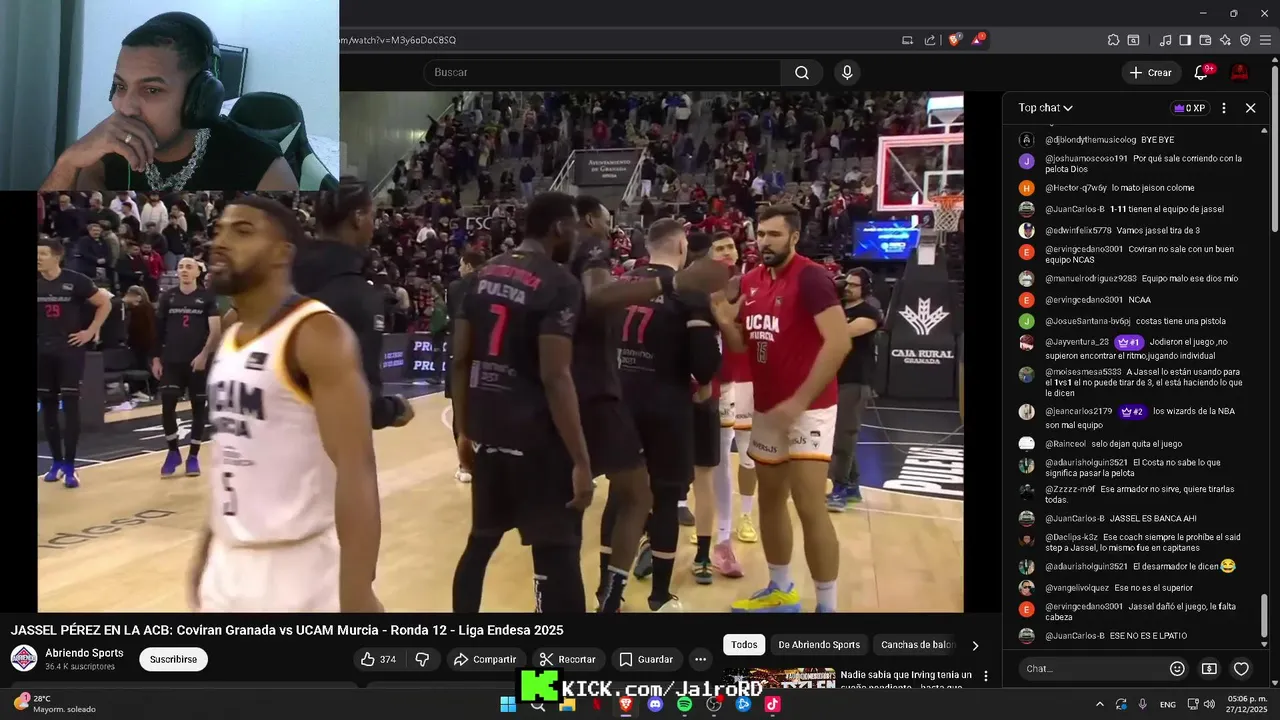The width and height of the screenshot is (1280, 720).
Task: Open the live chat three-dot options
Action: (x=1224, y=108)
